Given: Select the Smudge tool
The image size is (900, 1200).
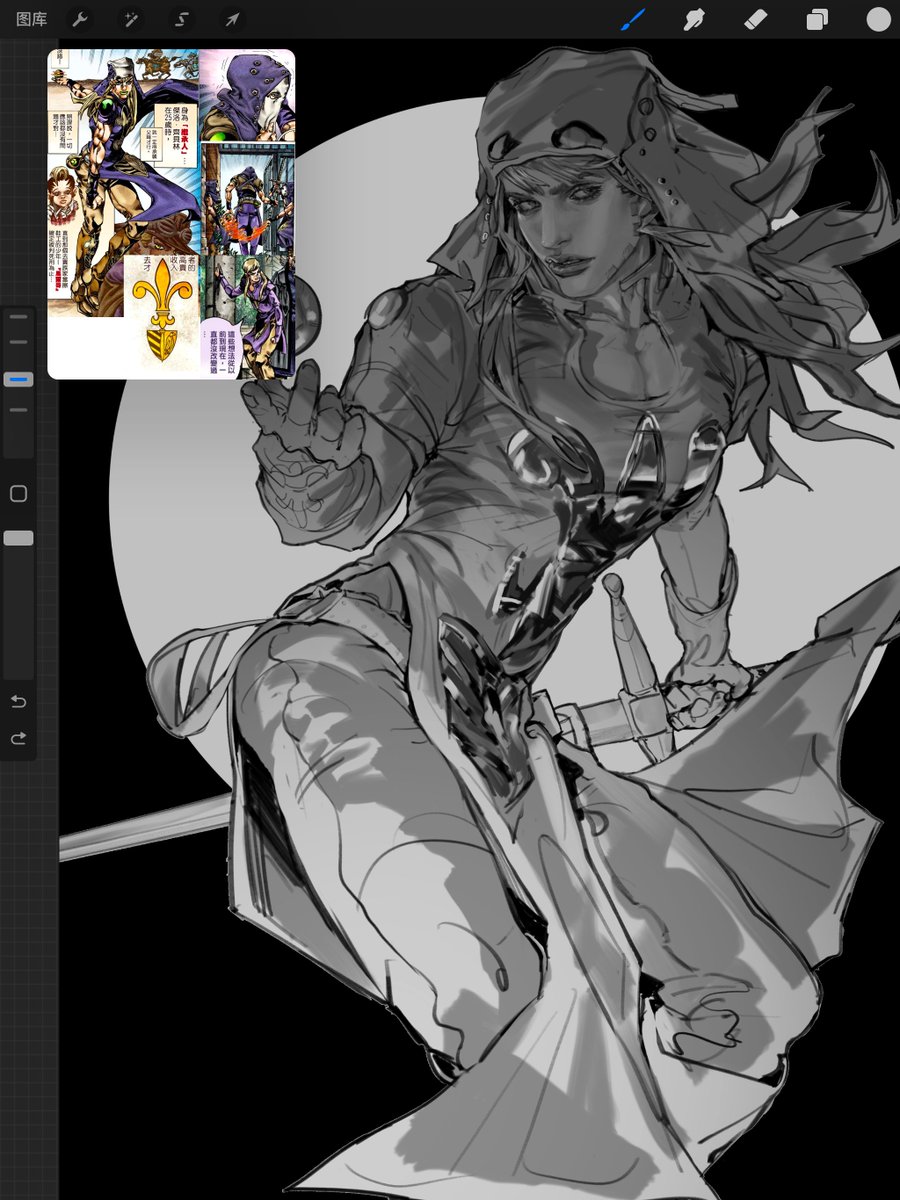Looking at the screenshot, I should [694, 19].
